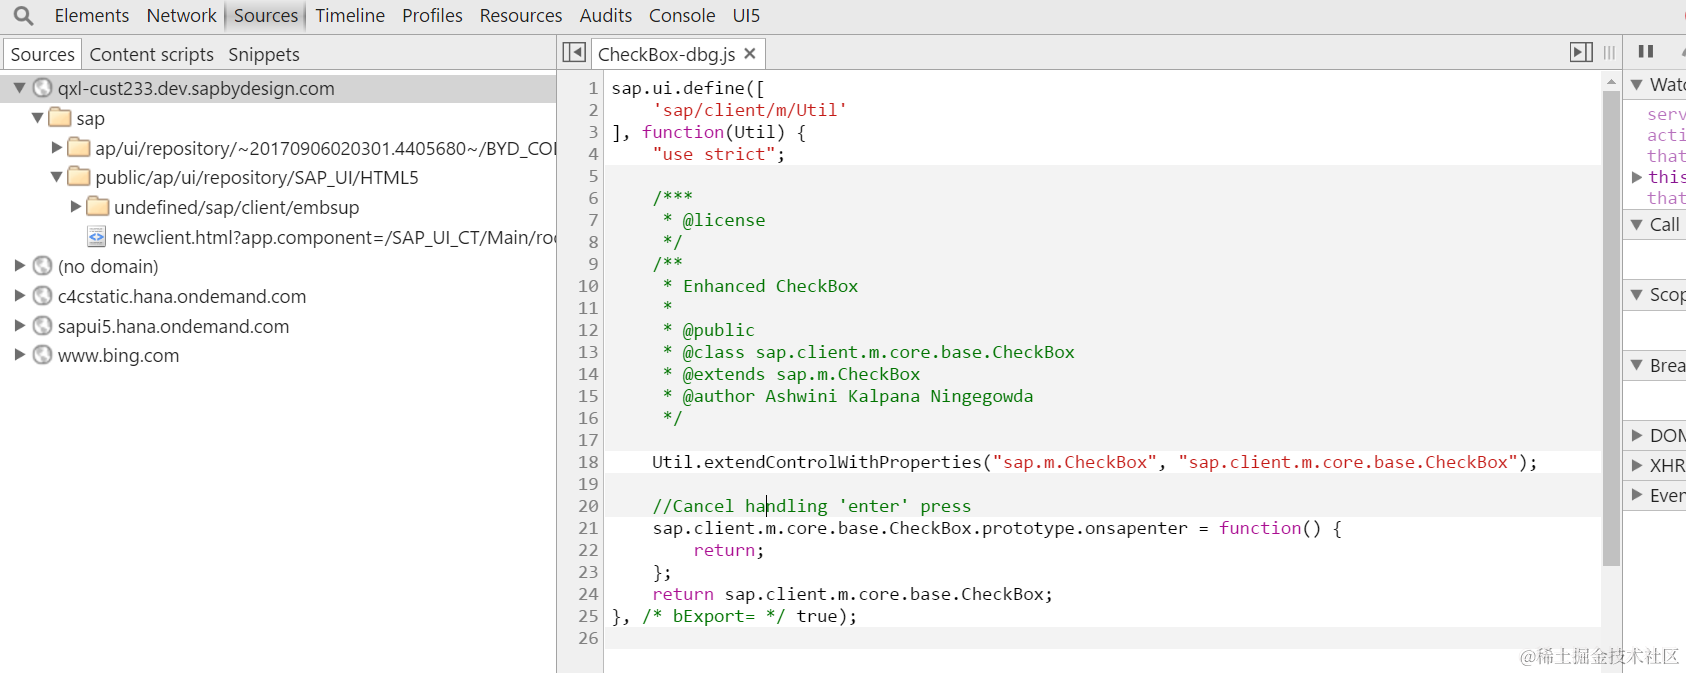Image resolution: width=1686 pixels, height=673 pixels.
Task: Click the ap/ui/repository folder icon
Action: (79, 147)
